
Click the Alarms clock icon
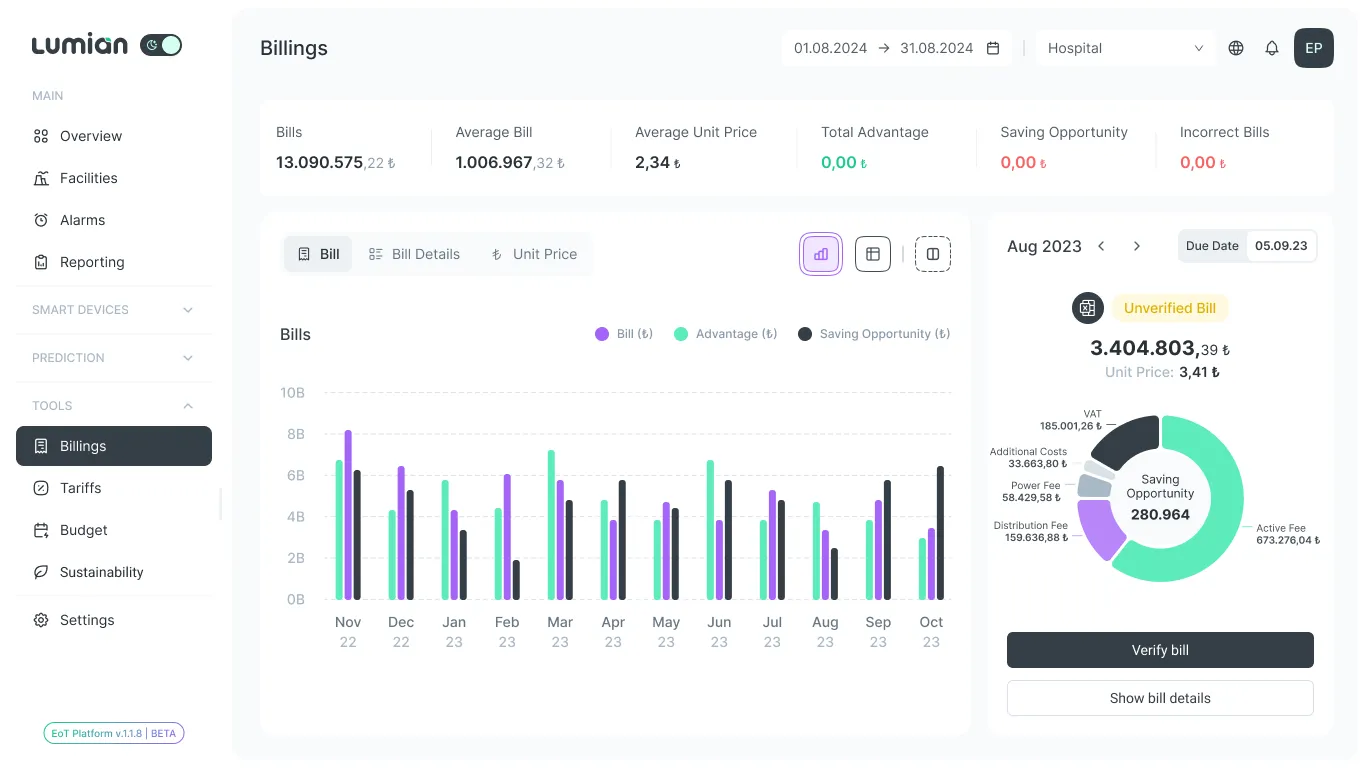pyautogui.click(x=41, y=220)
